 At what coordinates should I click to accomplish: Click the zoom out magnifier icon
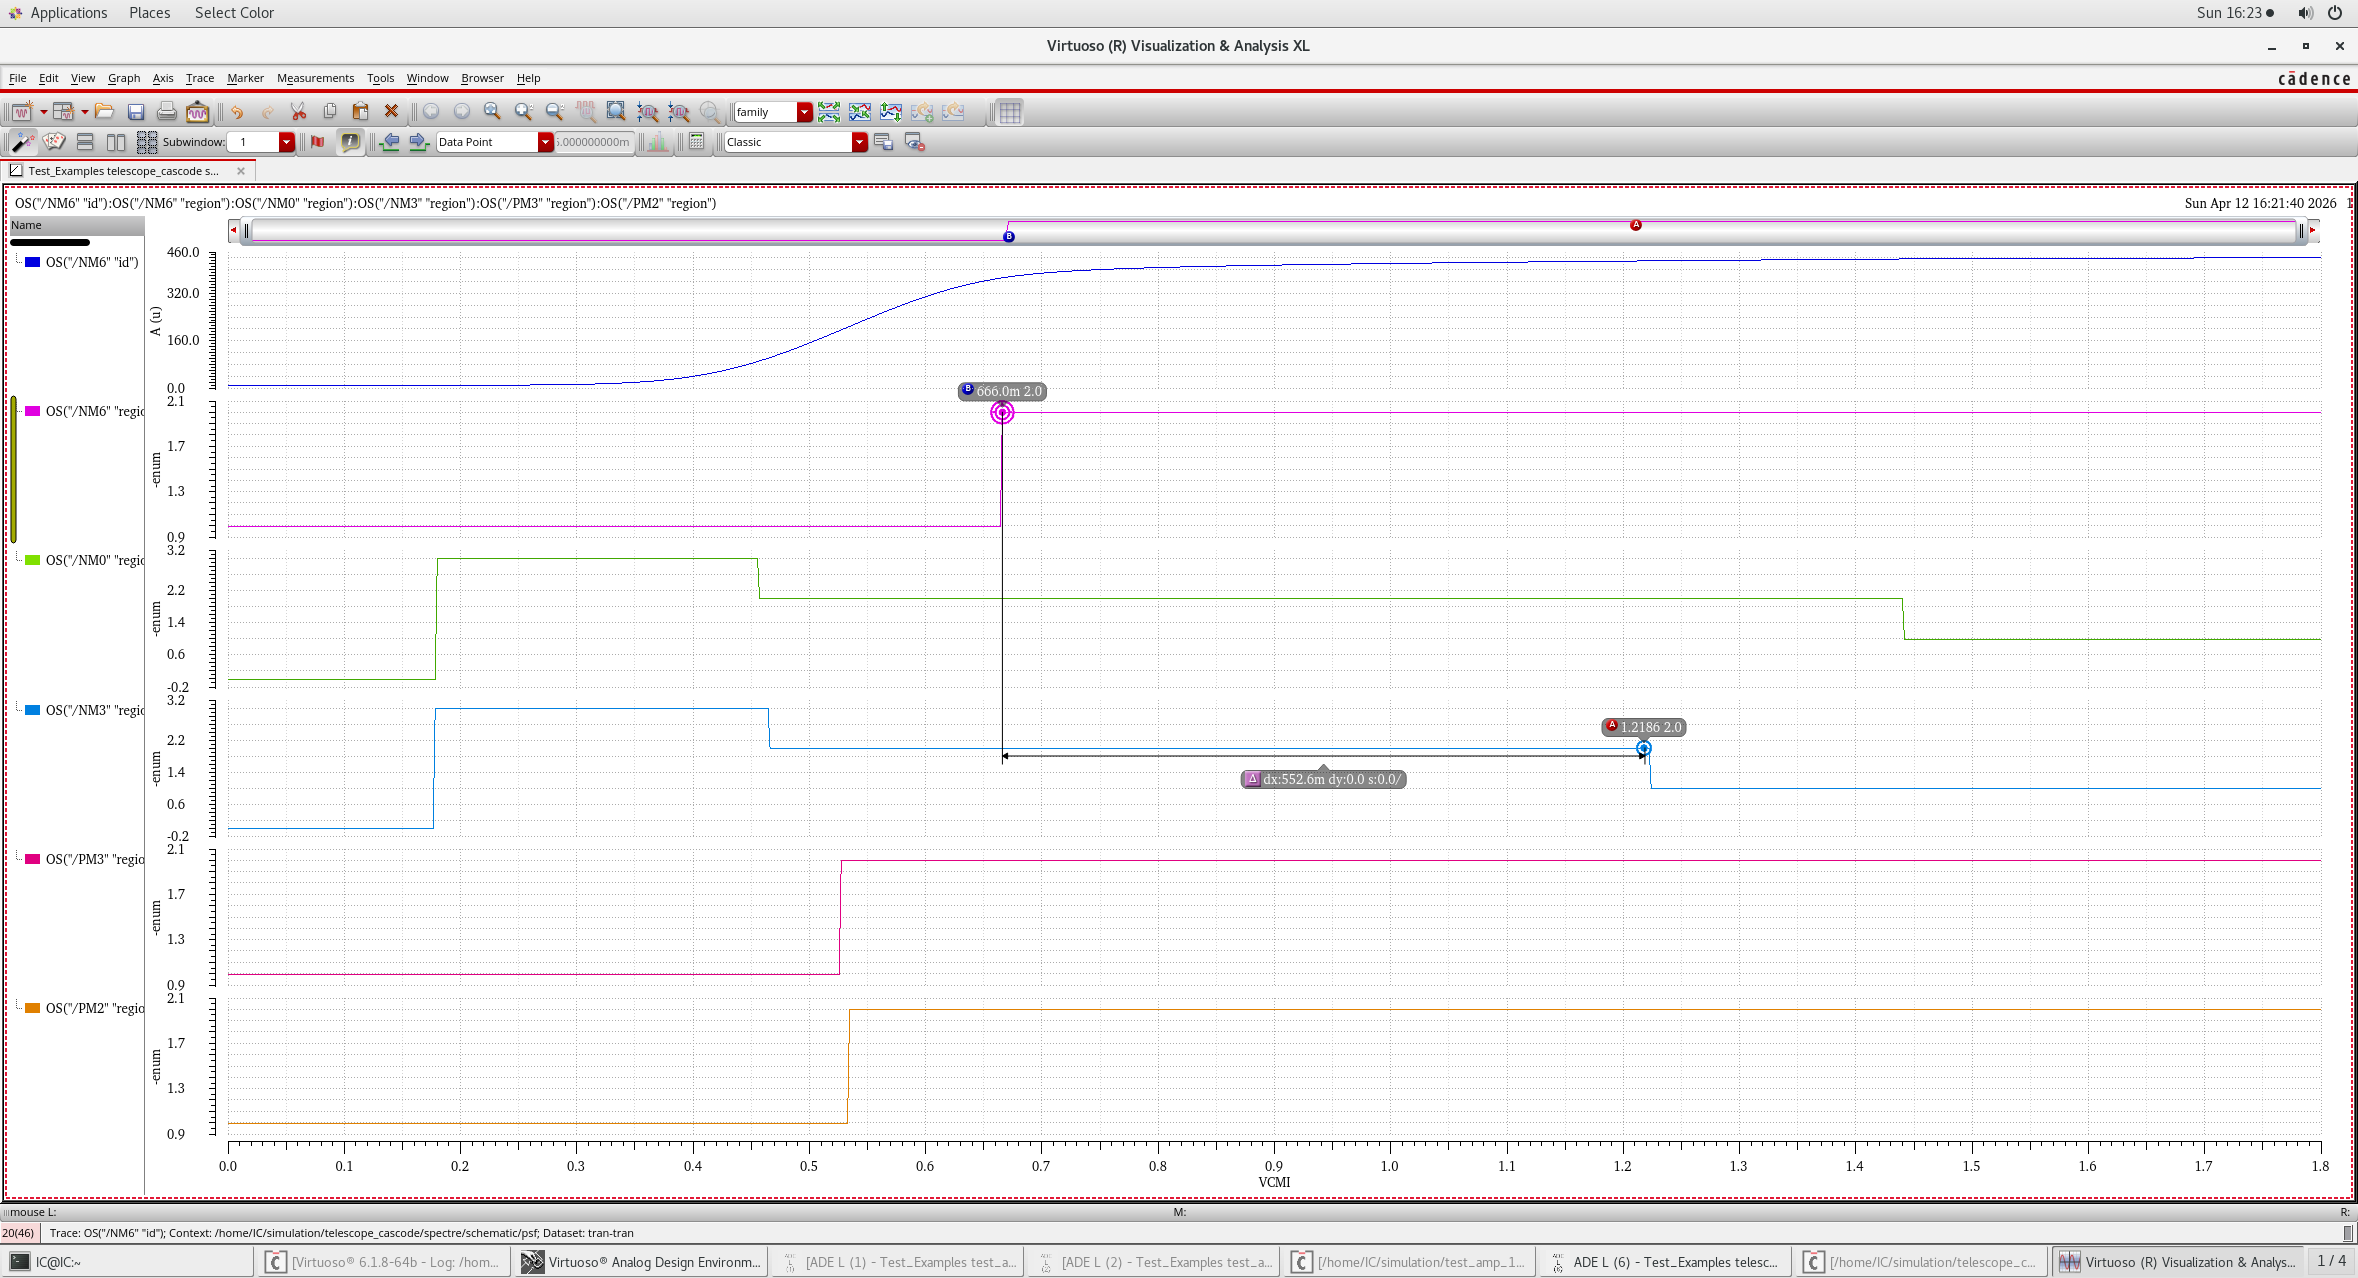[x=554, y=112]
